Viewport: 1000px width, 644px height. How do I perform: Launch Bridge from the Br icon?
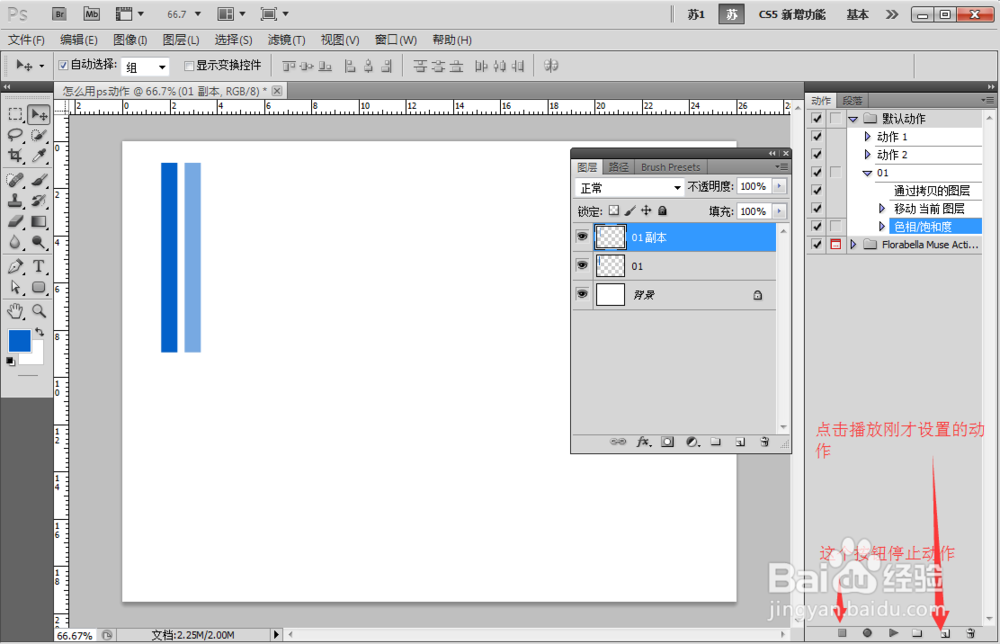tap(59, 13)
